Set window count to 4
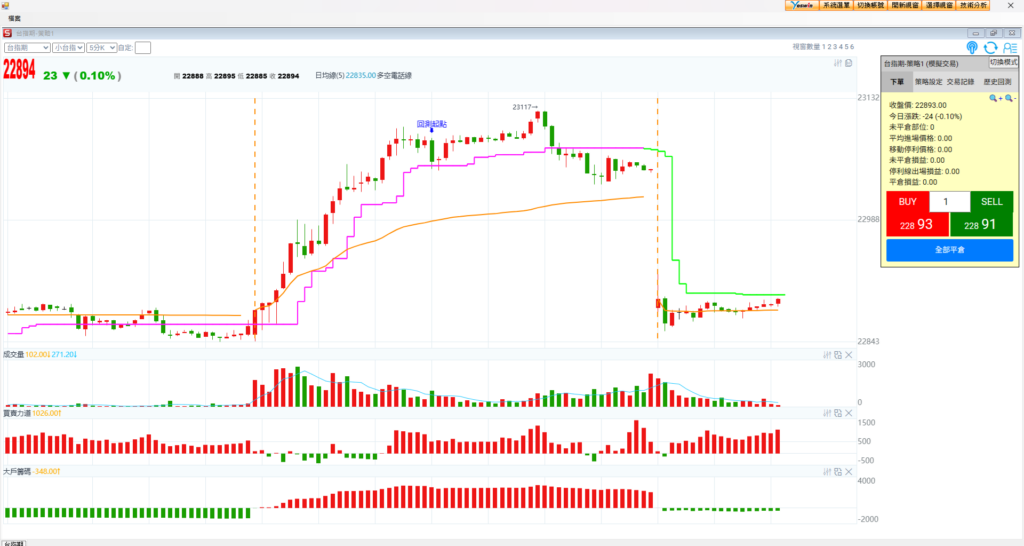Screen dimensions: 1024x546 pos(840,47)
